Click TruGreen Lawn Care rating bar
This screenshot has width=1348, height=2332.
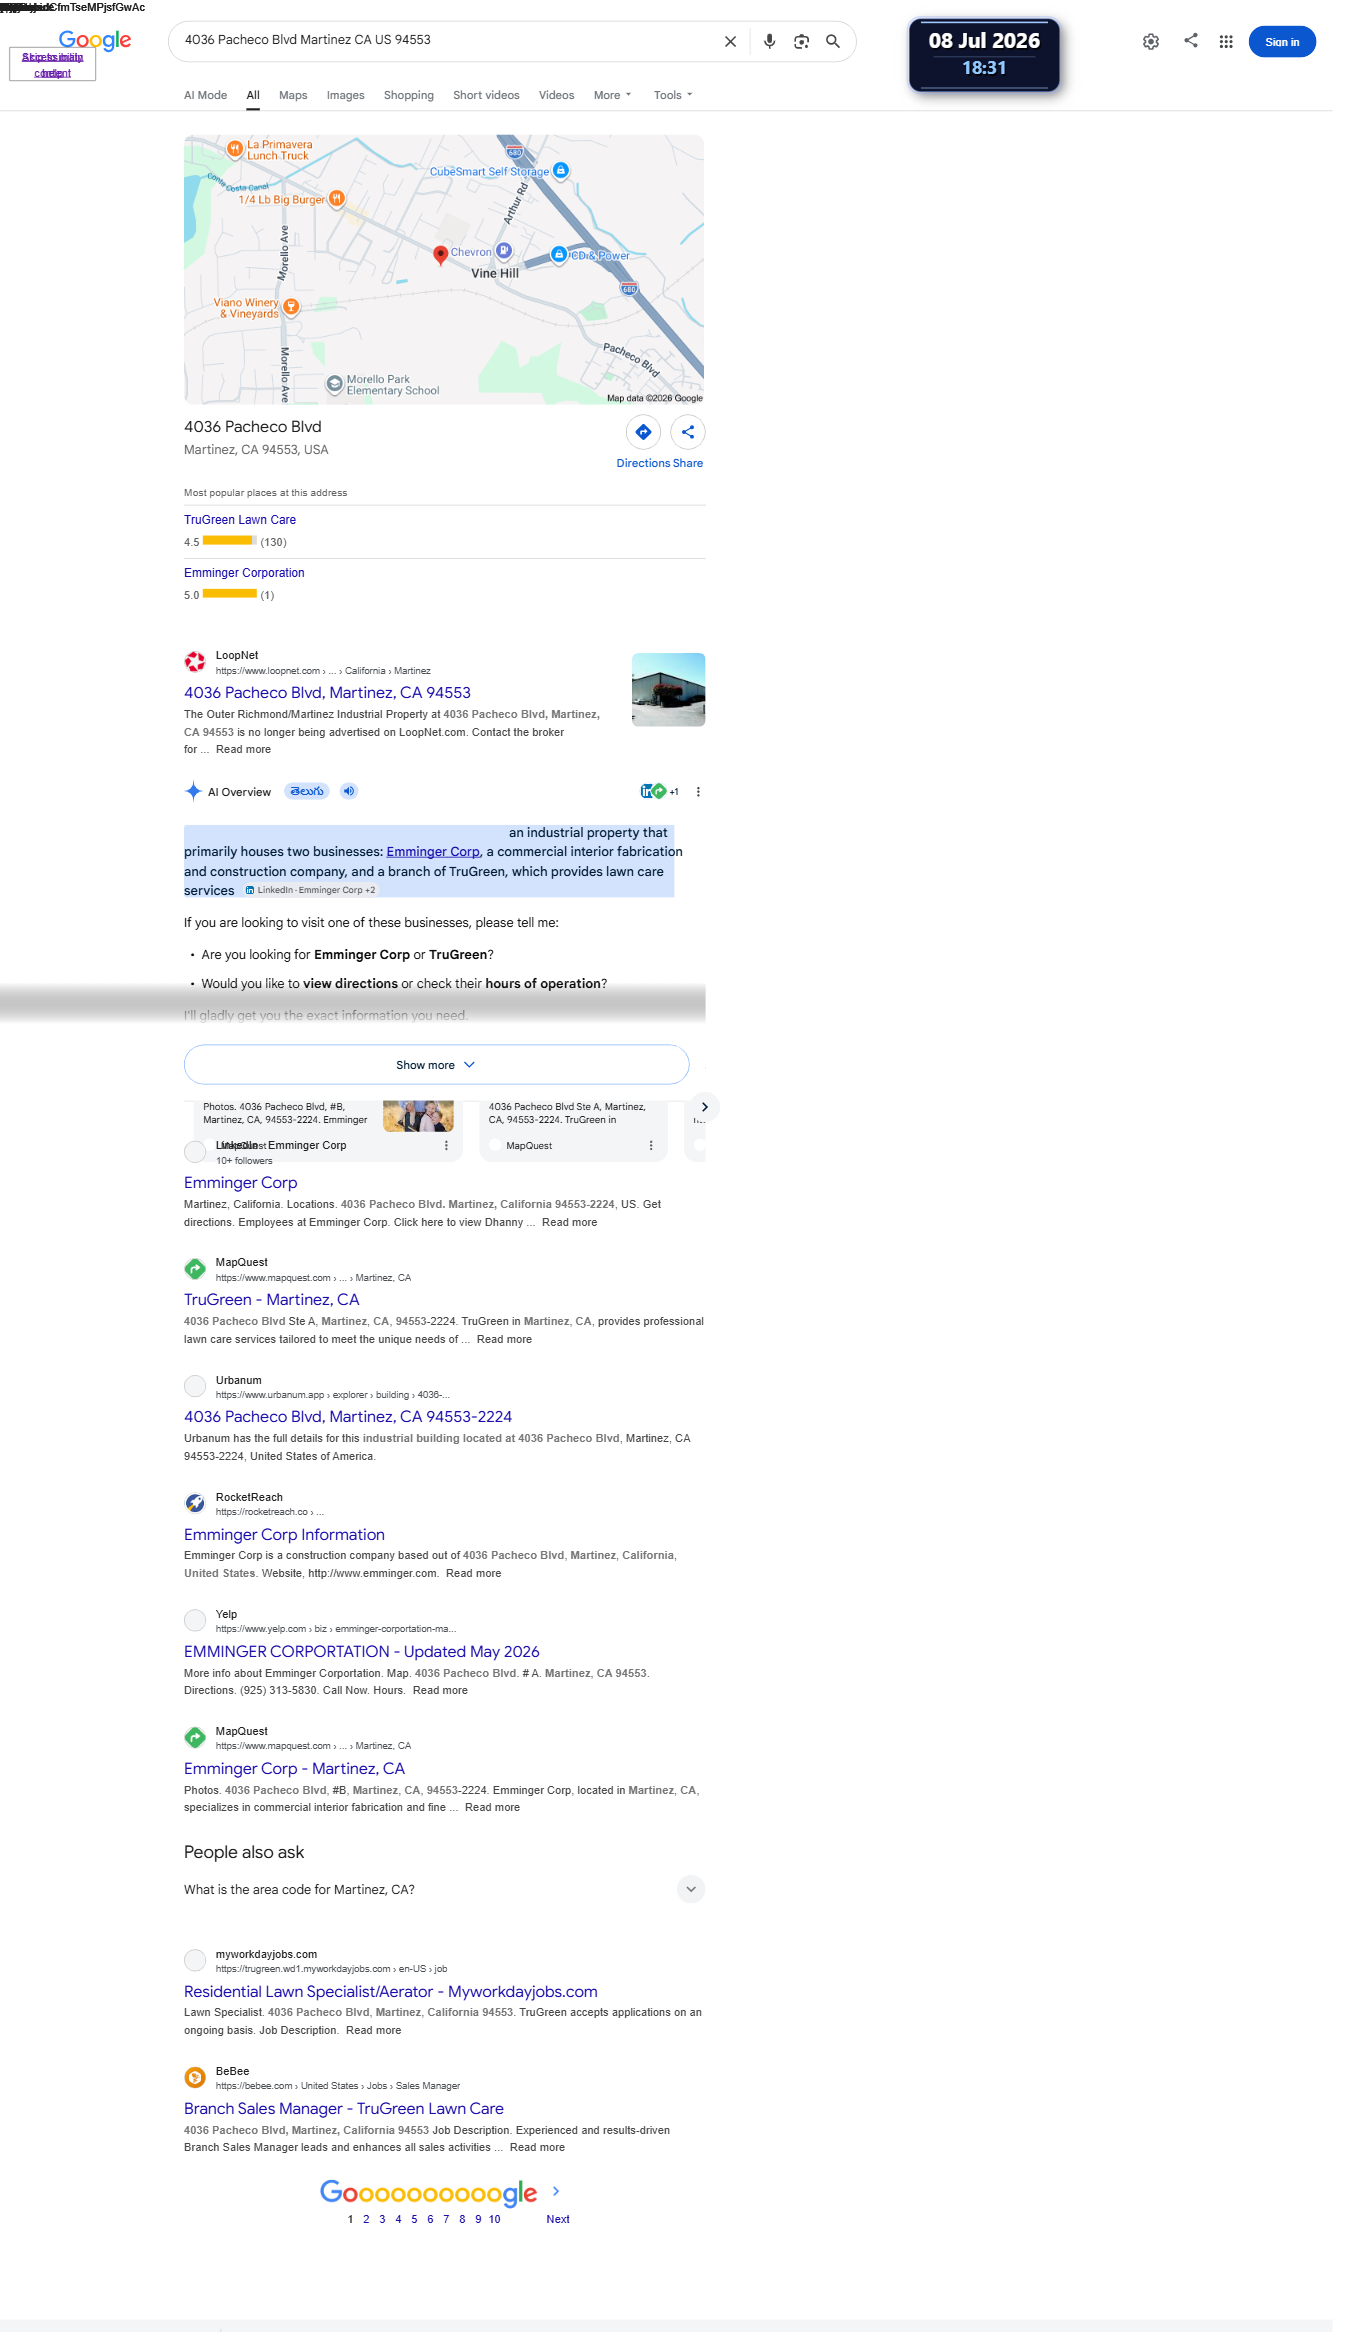230,541
